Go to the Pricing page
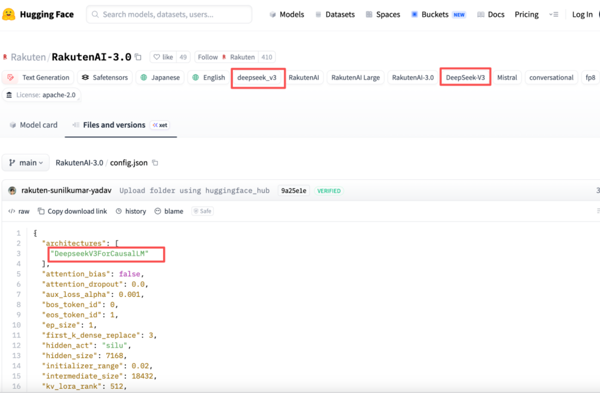The image size is (600, 393). [x=527, y=15]
